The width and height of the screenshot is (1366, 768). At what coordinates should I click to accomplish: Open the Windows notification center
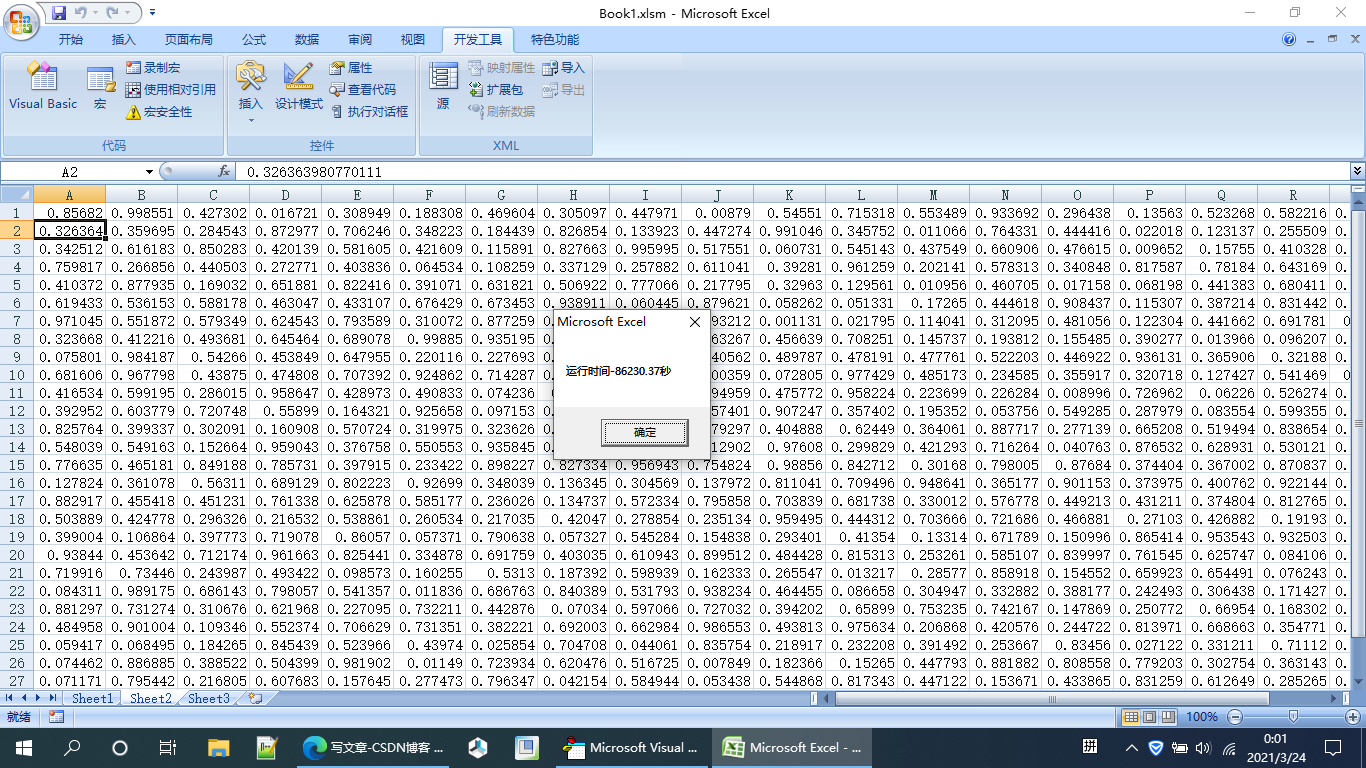[1333, 748]
